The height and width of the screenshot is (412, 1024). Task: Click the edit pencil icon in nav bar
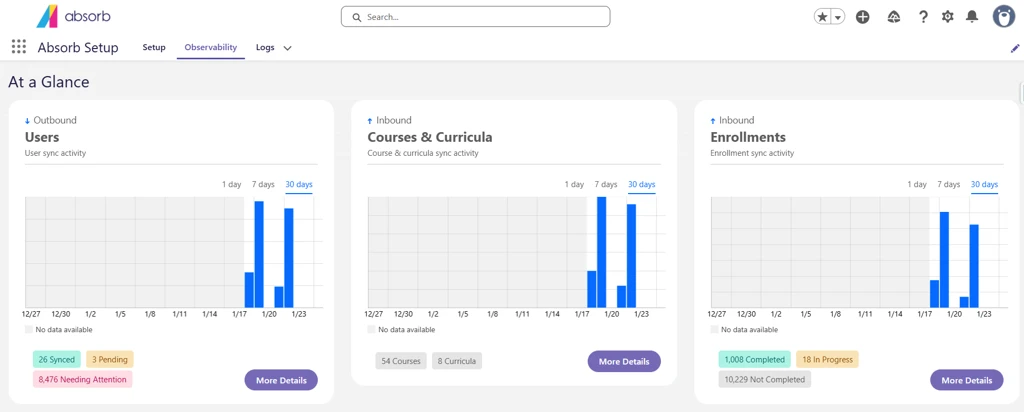point(1015,48)
